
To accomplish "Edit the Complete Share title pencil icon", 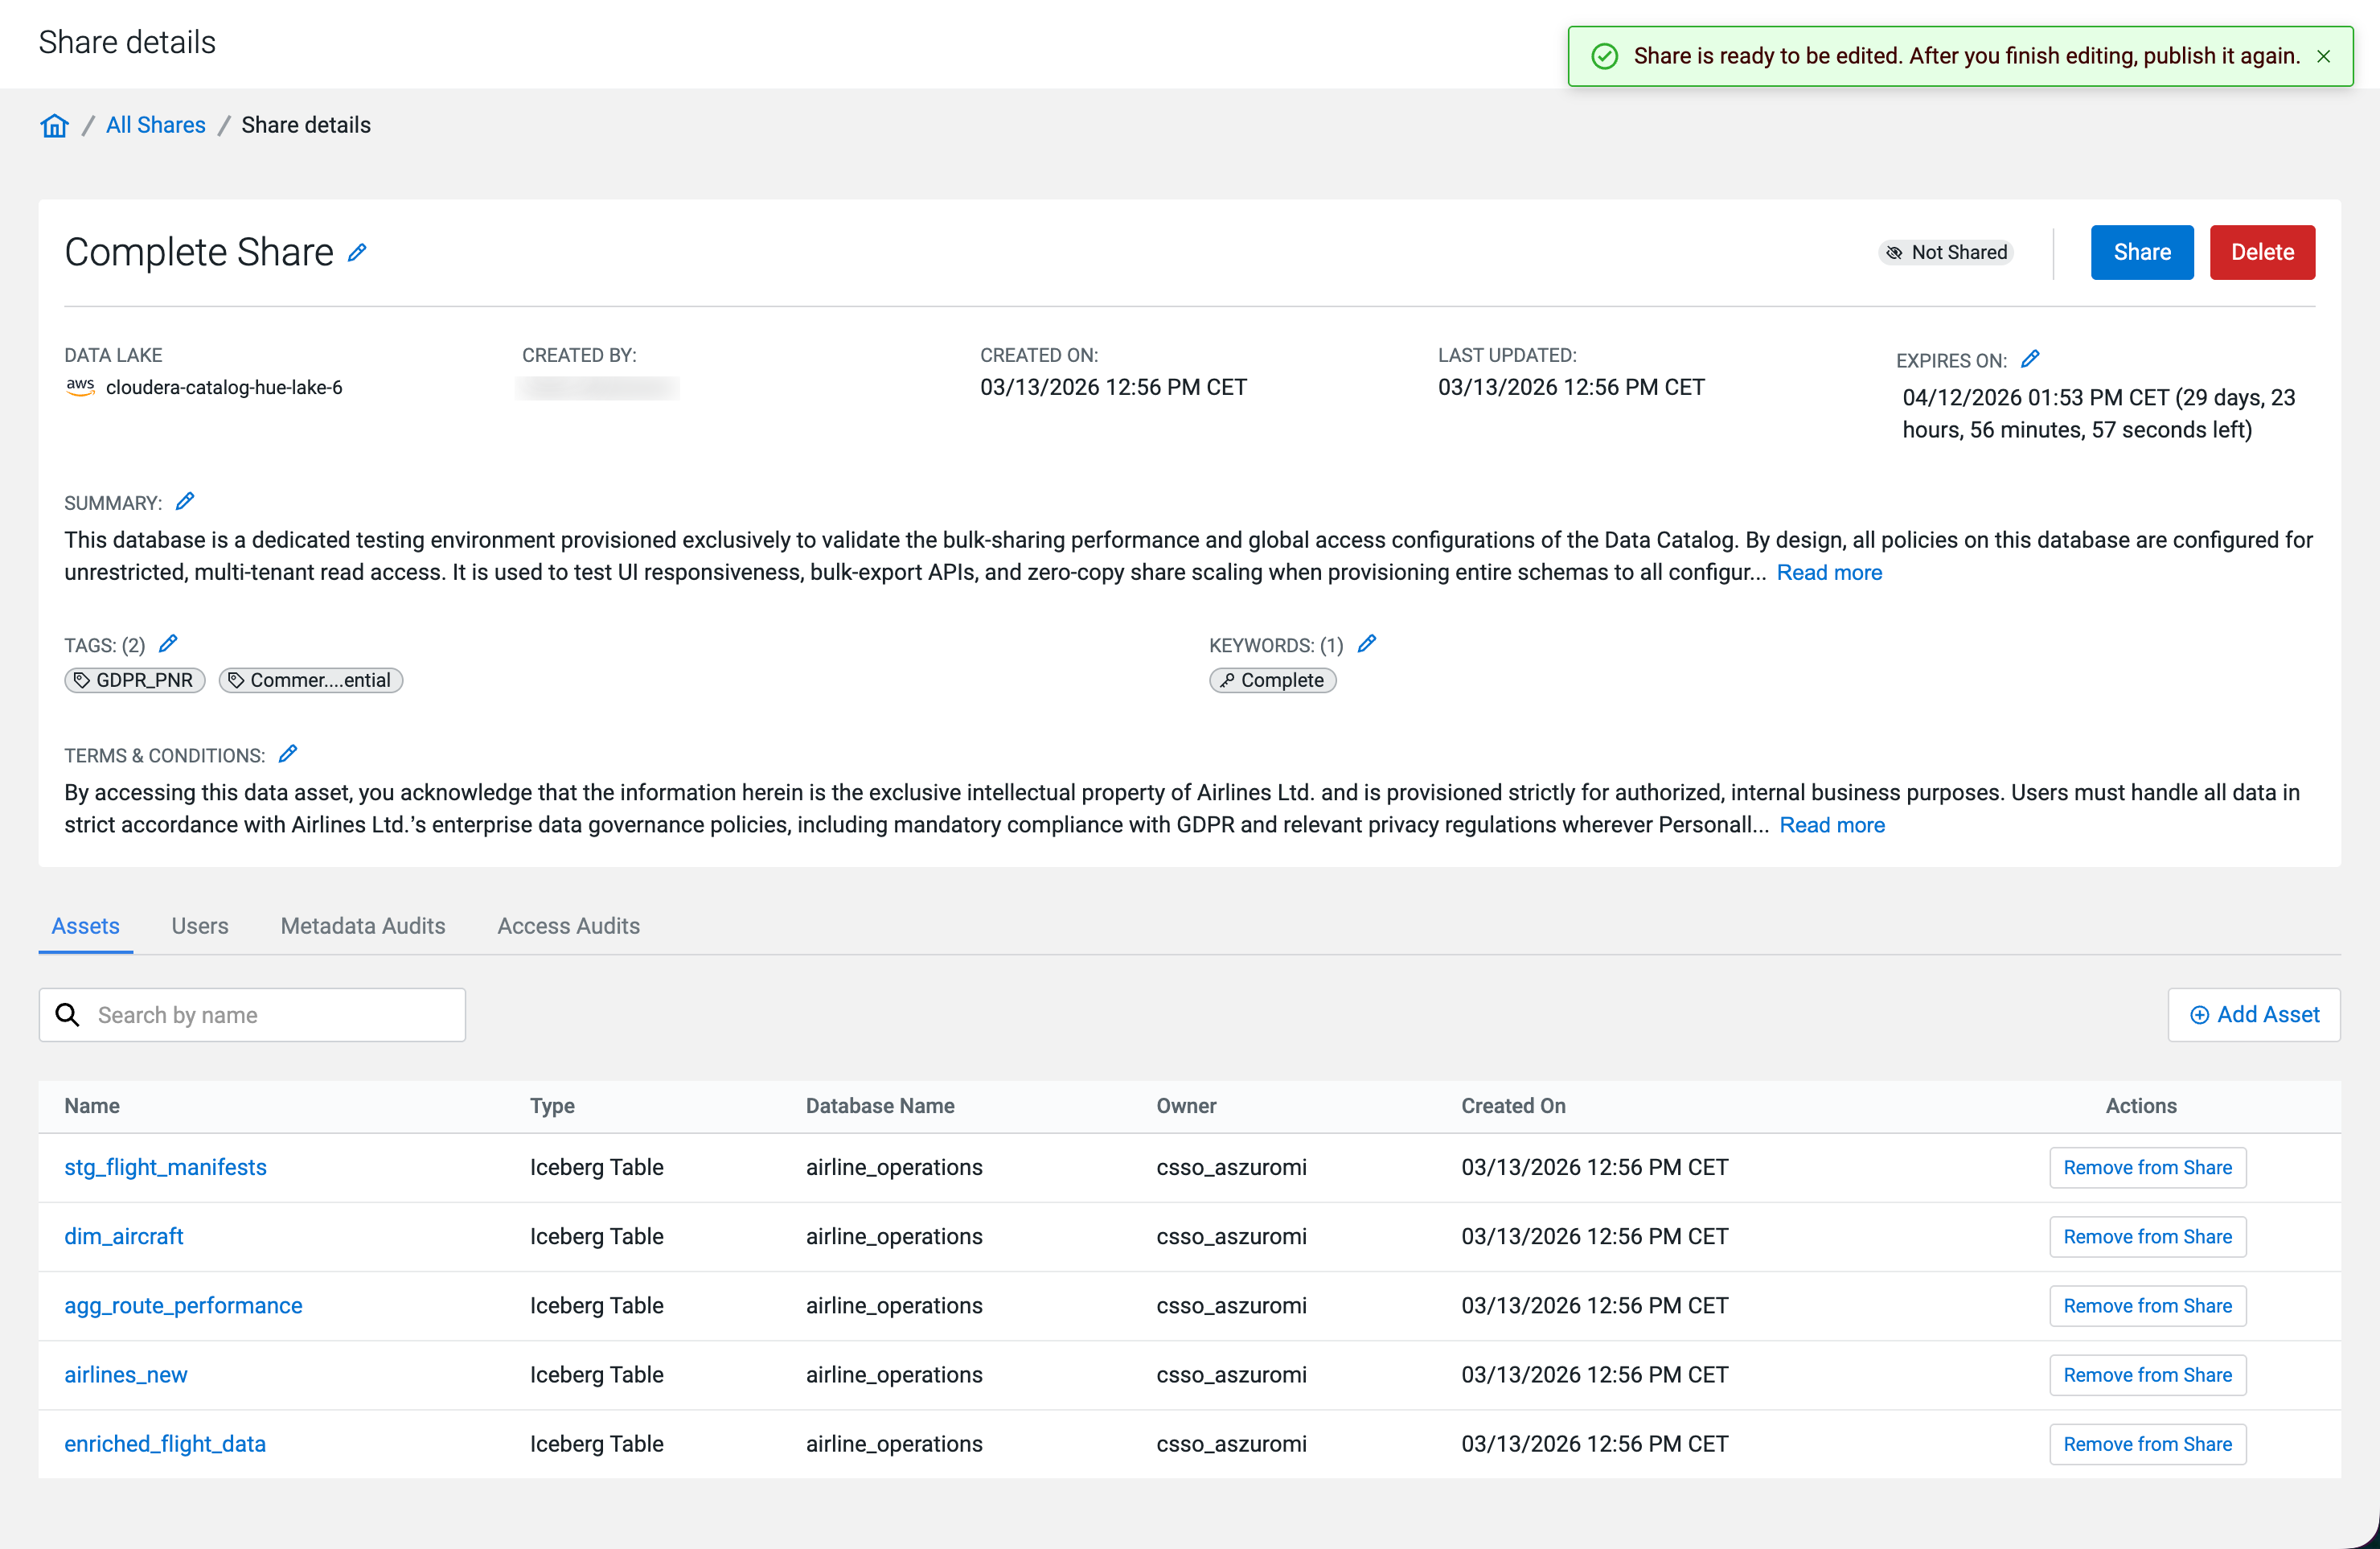I will coord(357,253).
